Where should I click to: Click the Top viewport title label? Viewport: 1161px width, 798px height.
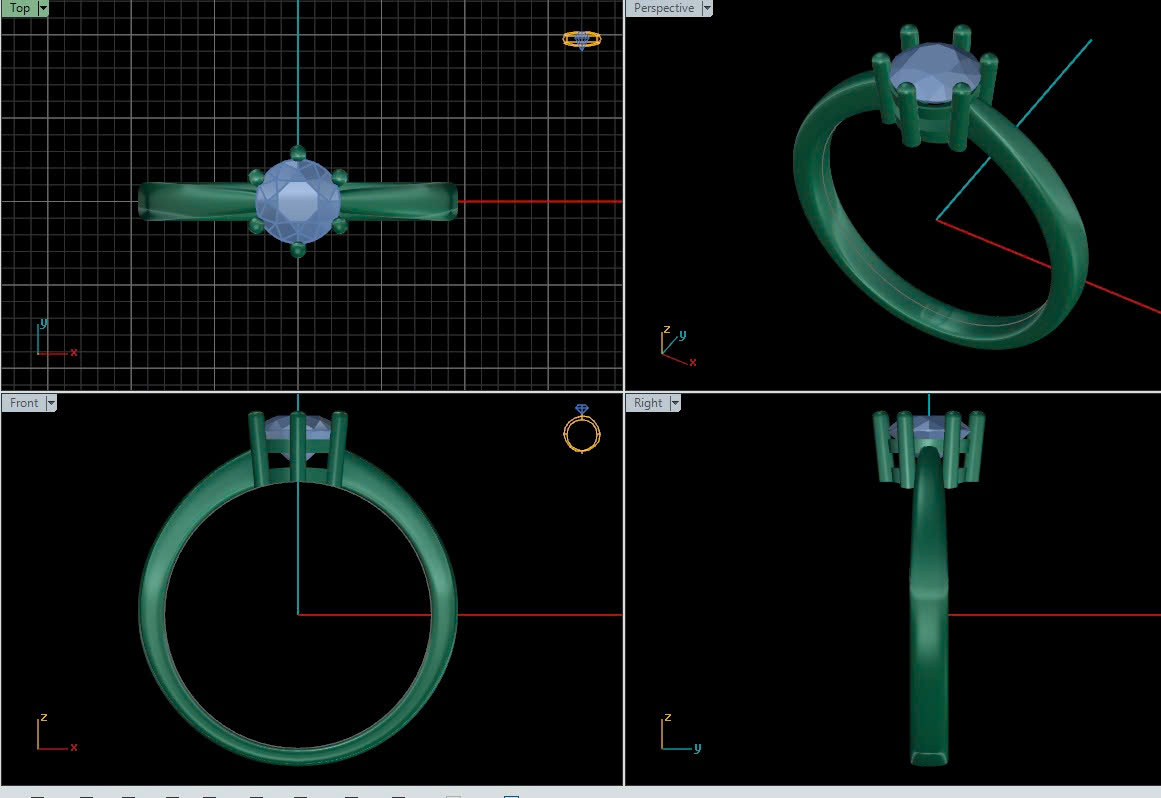coord(20,8)
